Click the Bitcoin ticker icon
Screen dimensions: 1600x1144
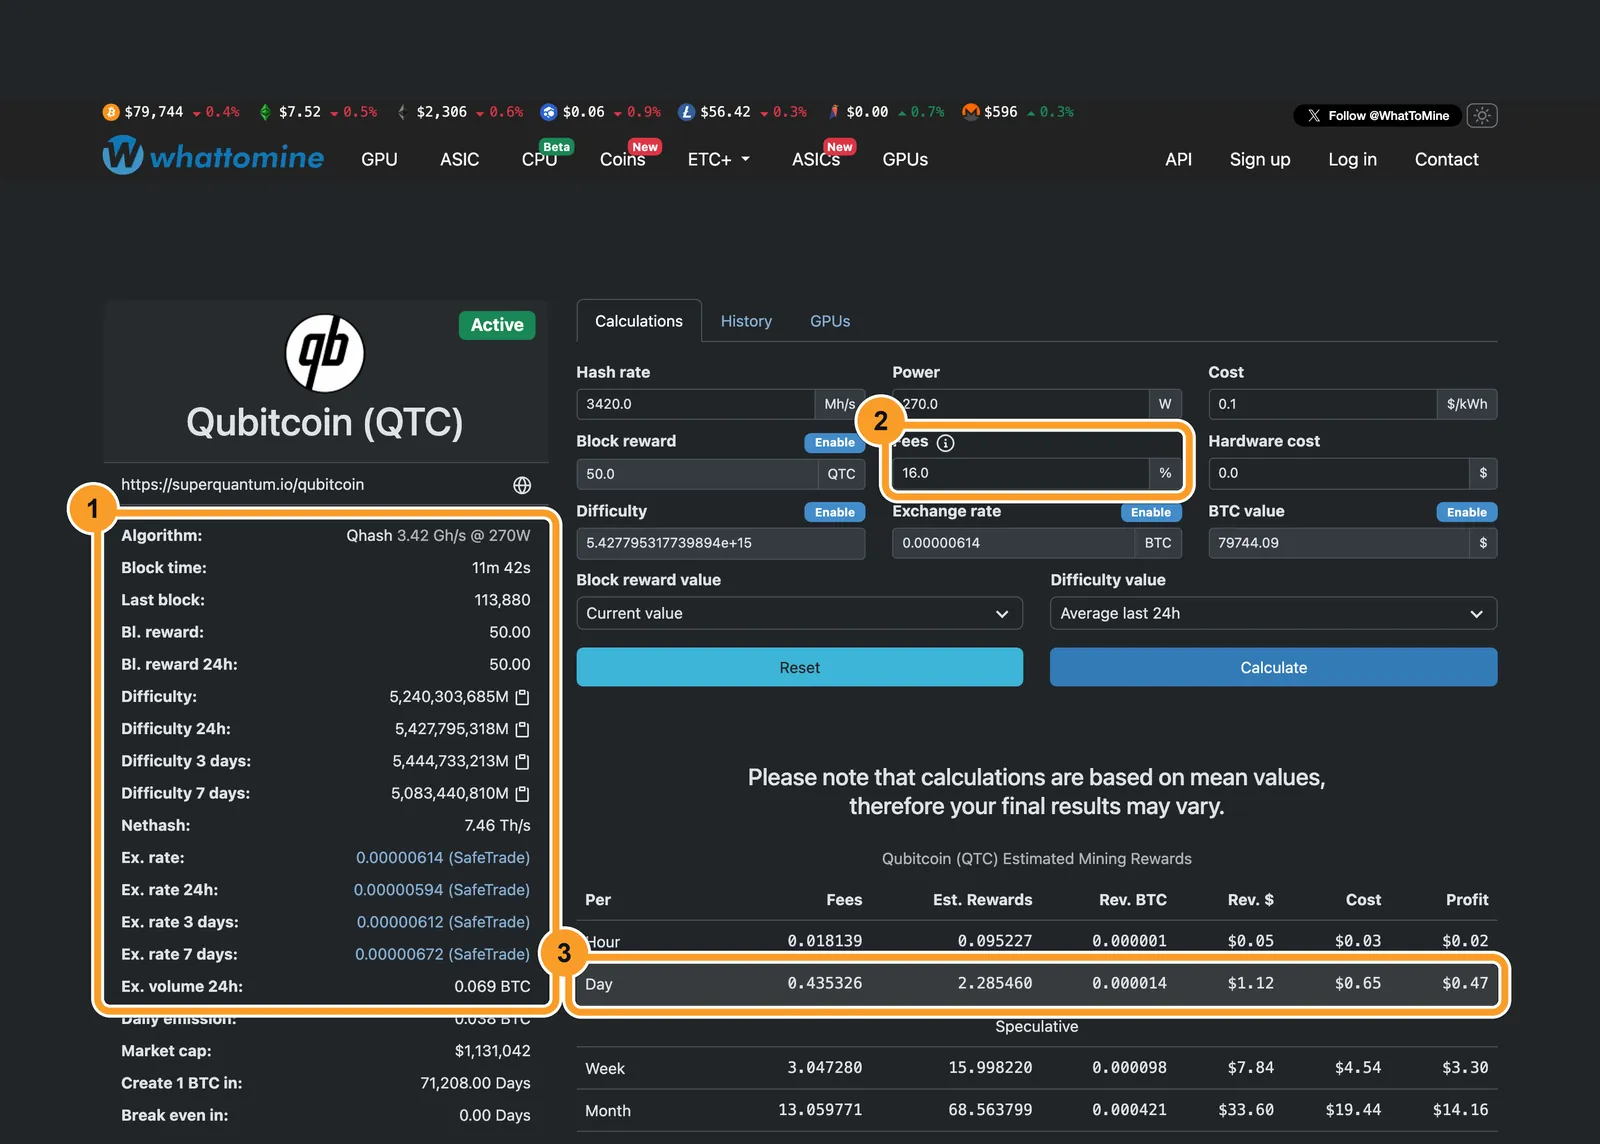tap(111, 112)
